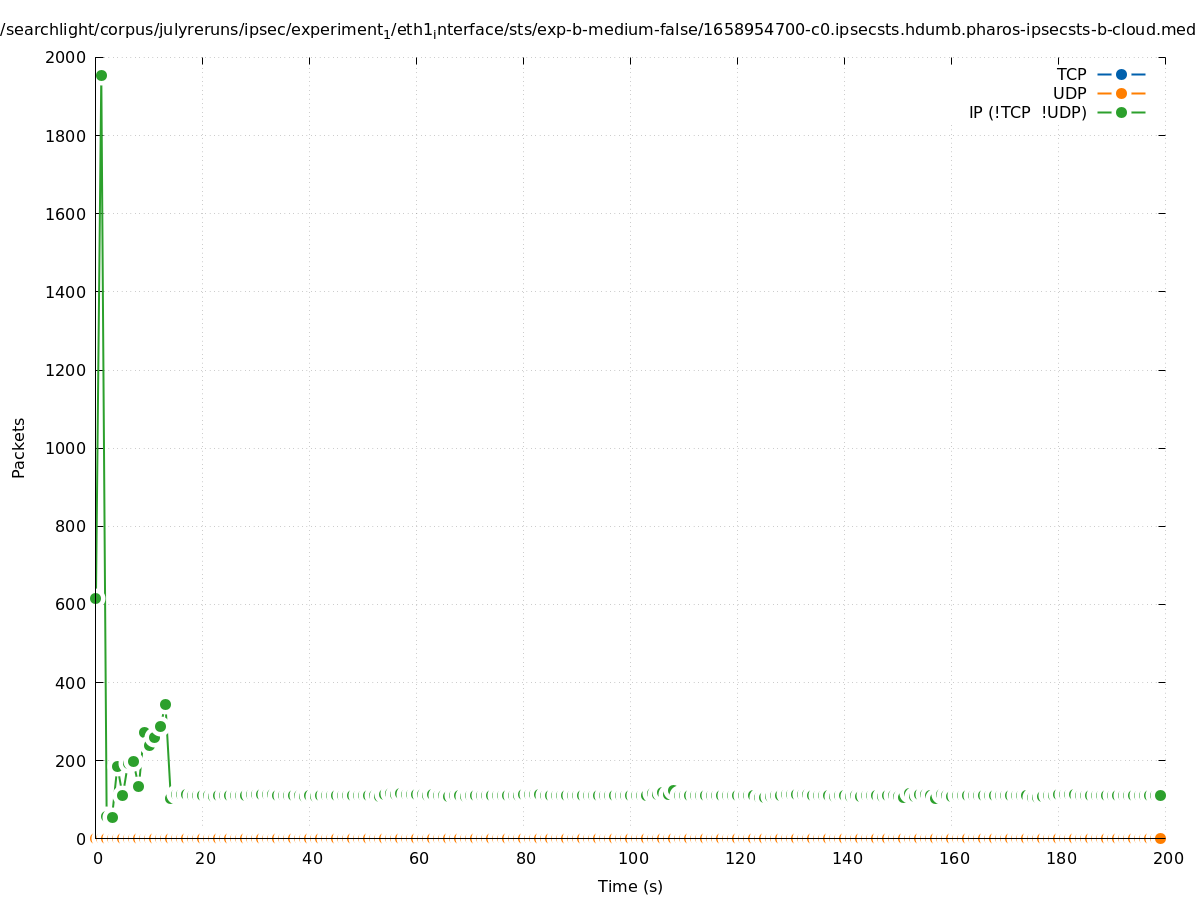1197x900 pixels.
Task: Click the file path chart title
Action: coord(598,30)
